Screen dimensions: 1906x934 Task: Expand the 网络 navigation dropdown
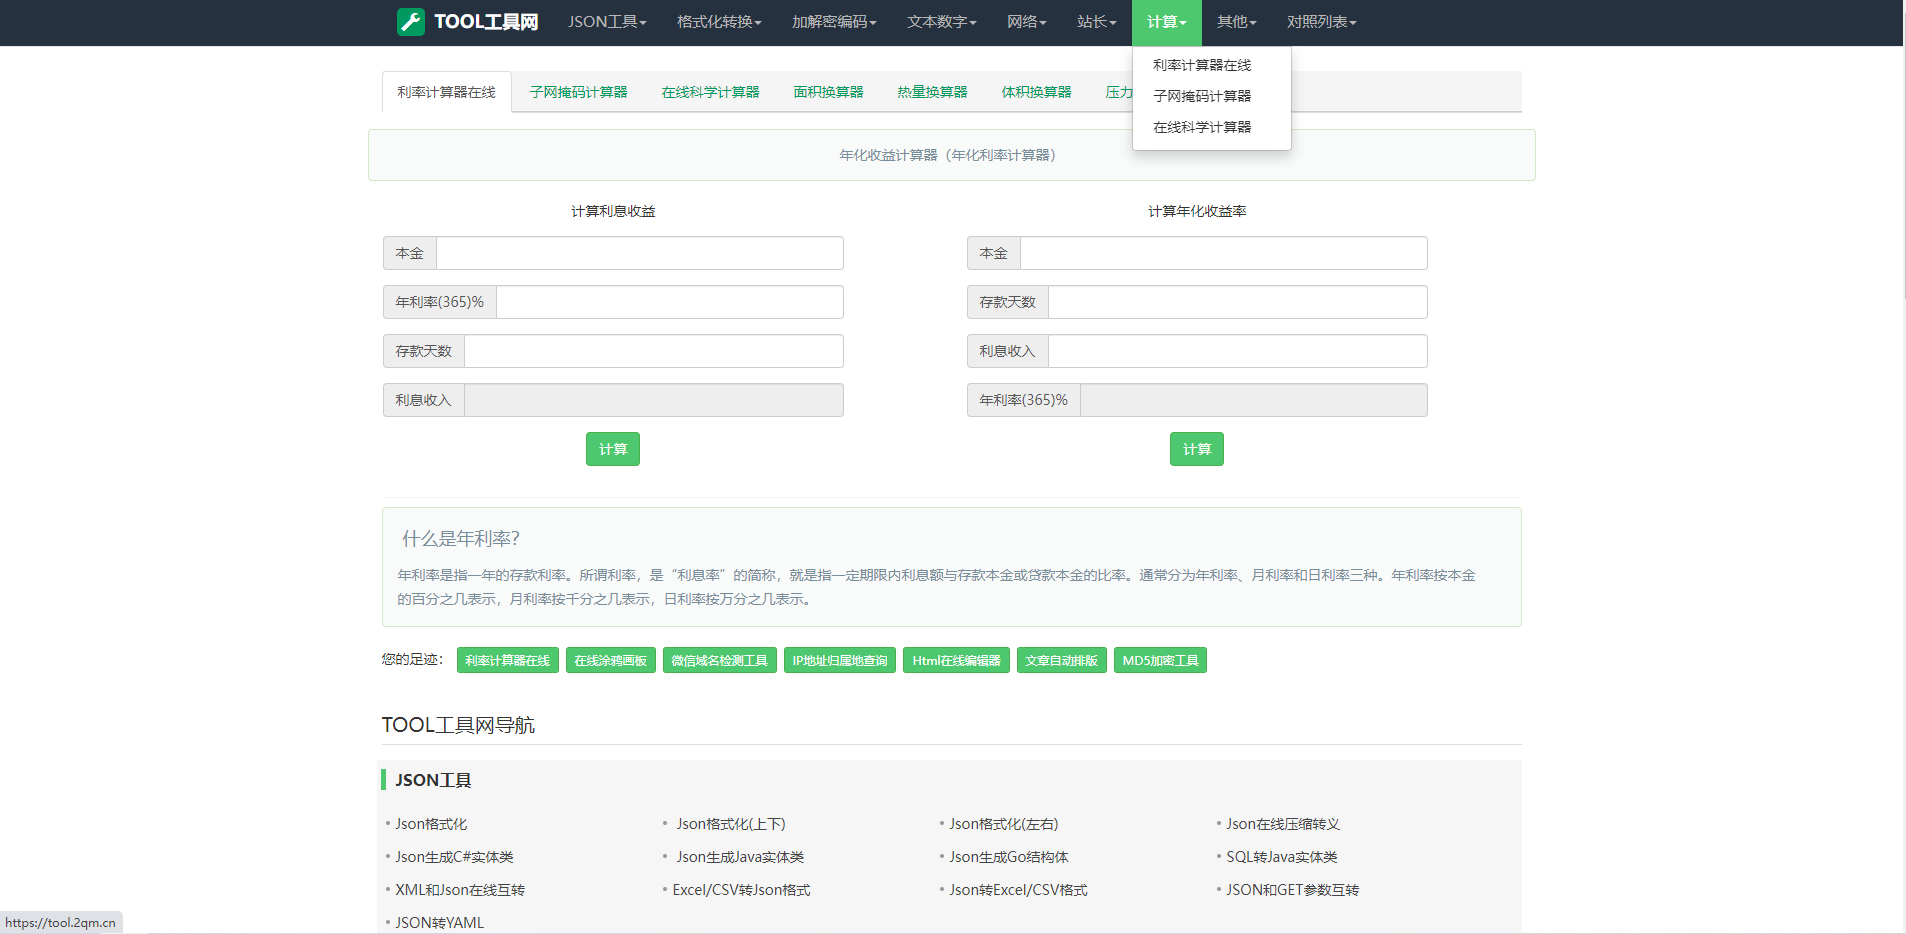(x=1025, y=22)
